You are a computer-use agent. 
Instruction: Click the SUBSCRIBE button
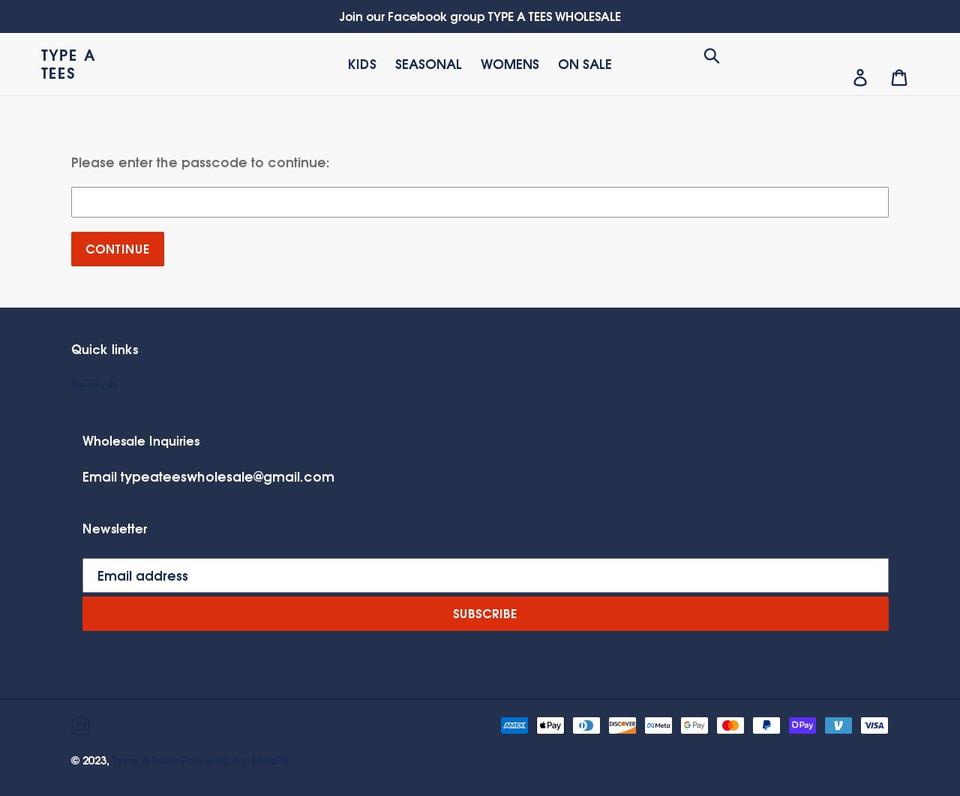[x=486, y=614]
